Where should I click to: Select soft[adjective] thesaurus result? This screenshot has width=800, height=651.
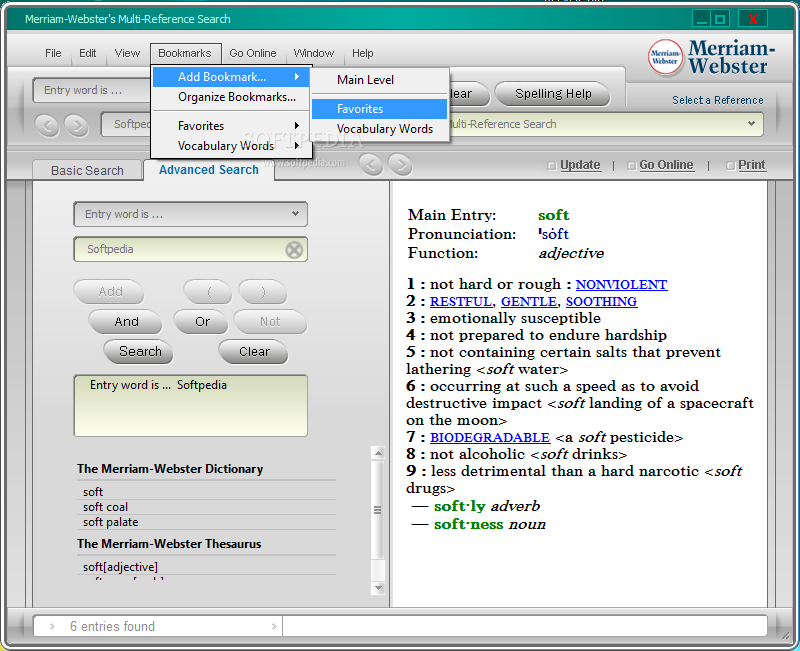click(x=207, y=567)
